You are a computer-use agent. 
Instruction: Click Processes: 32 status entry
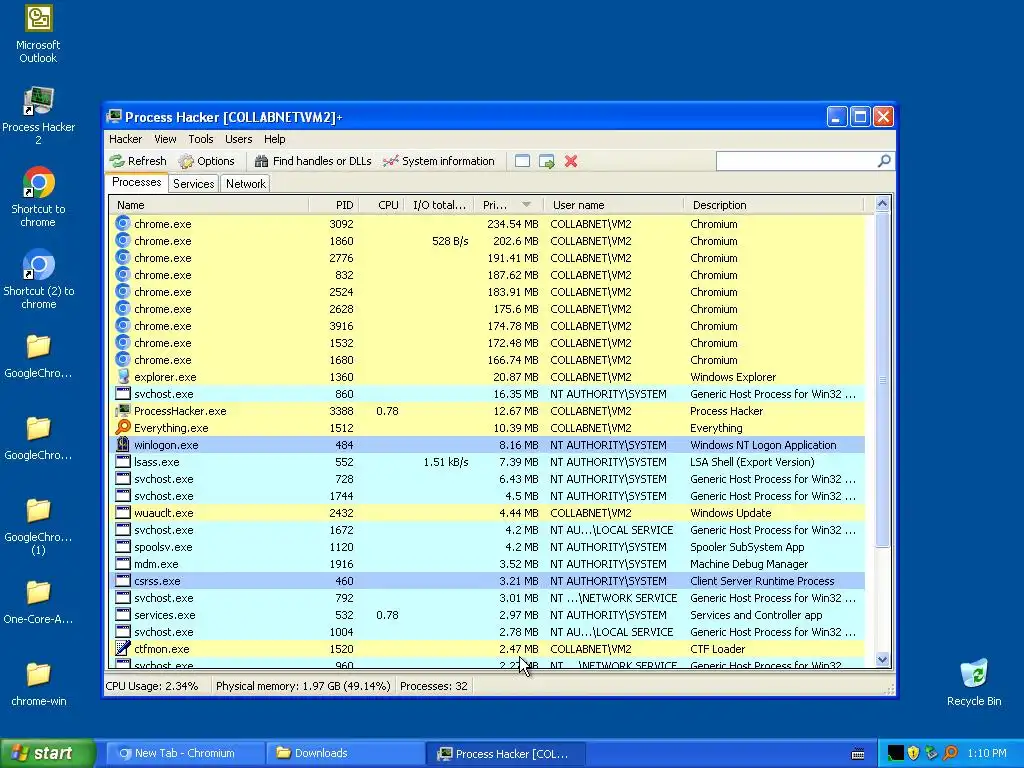point(434,686)
